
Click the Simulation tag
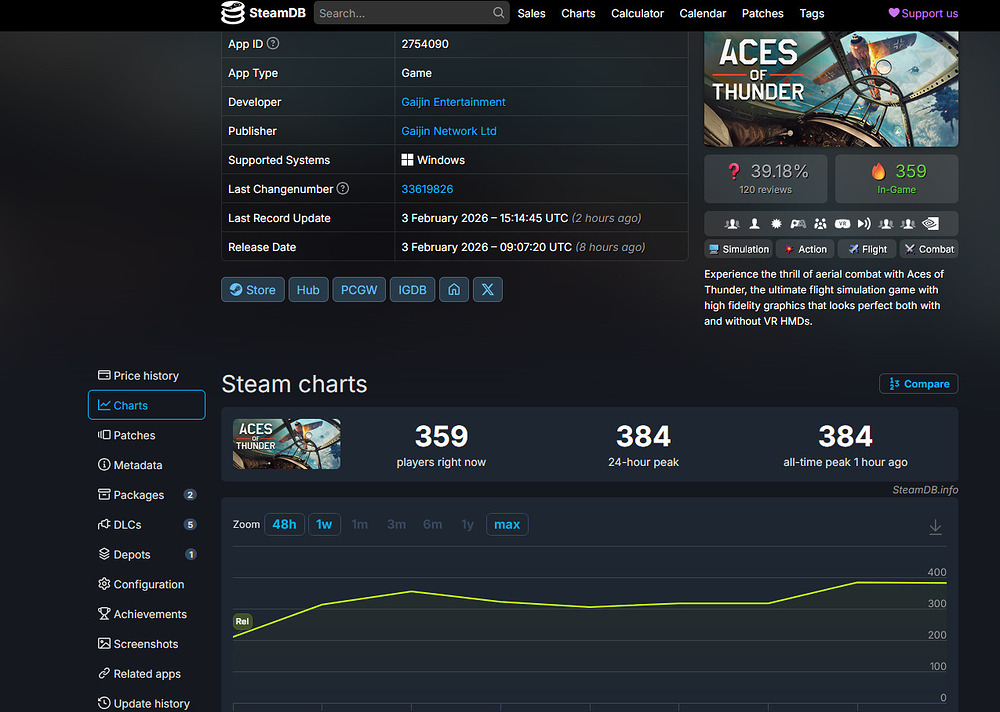click(738, 249)
